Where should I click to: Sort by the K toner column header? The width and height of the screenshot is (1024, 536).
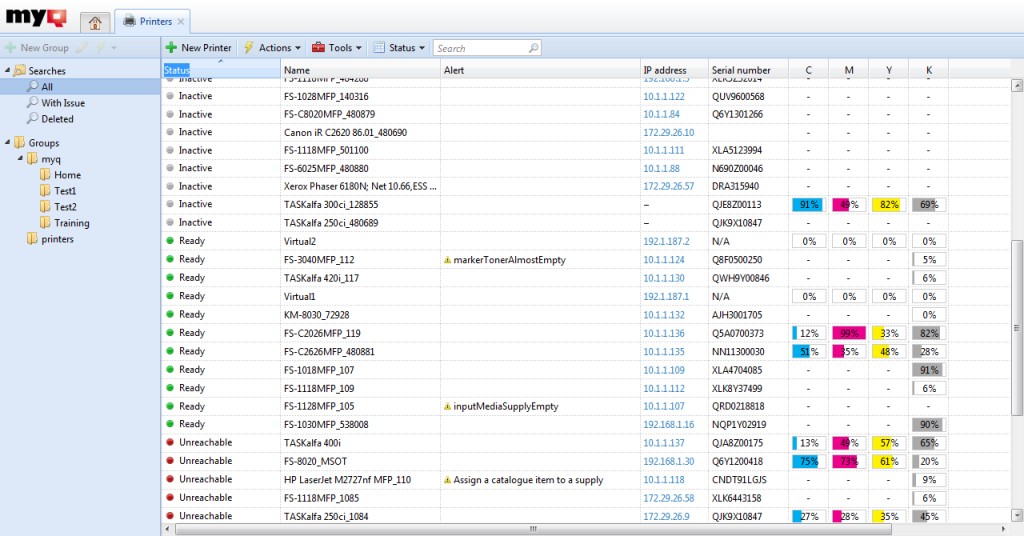929,70
